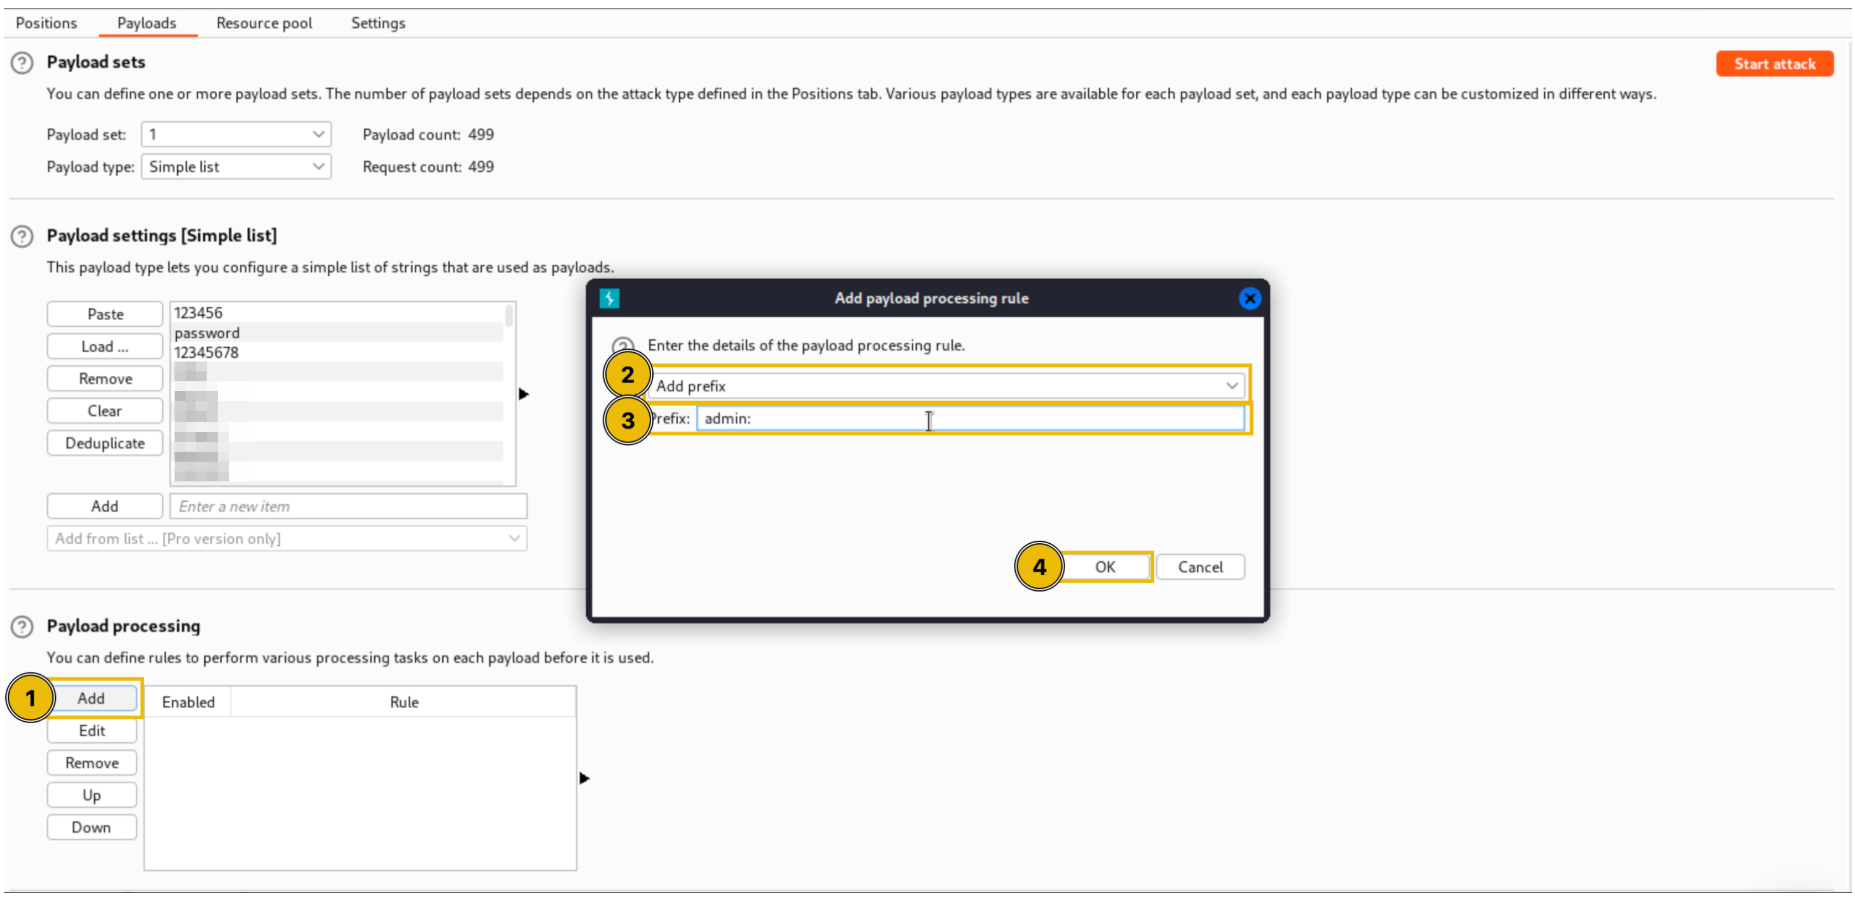Move the processing rule Down
1855x901 pixels.
91,827
